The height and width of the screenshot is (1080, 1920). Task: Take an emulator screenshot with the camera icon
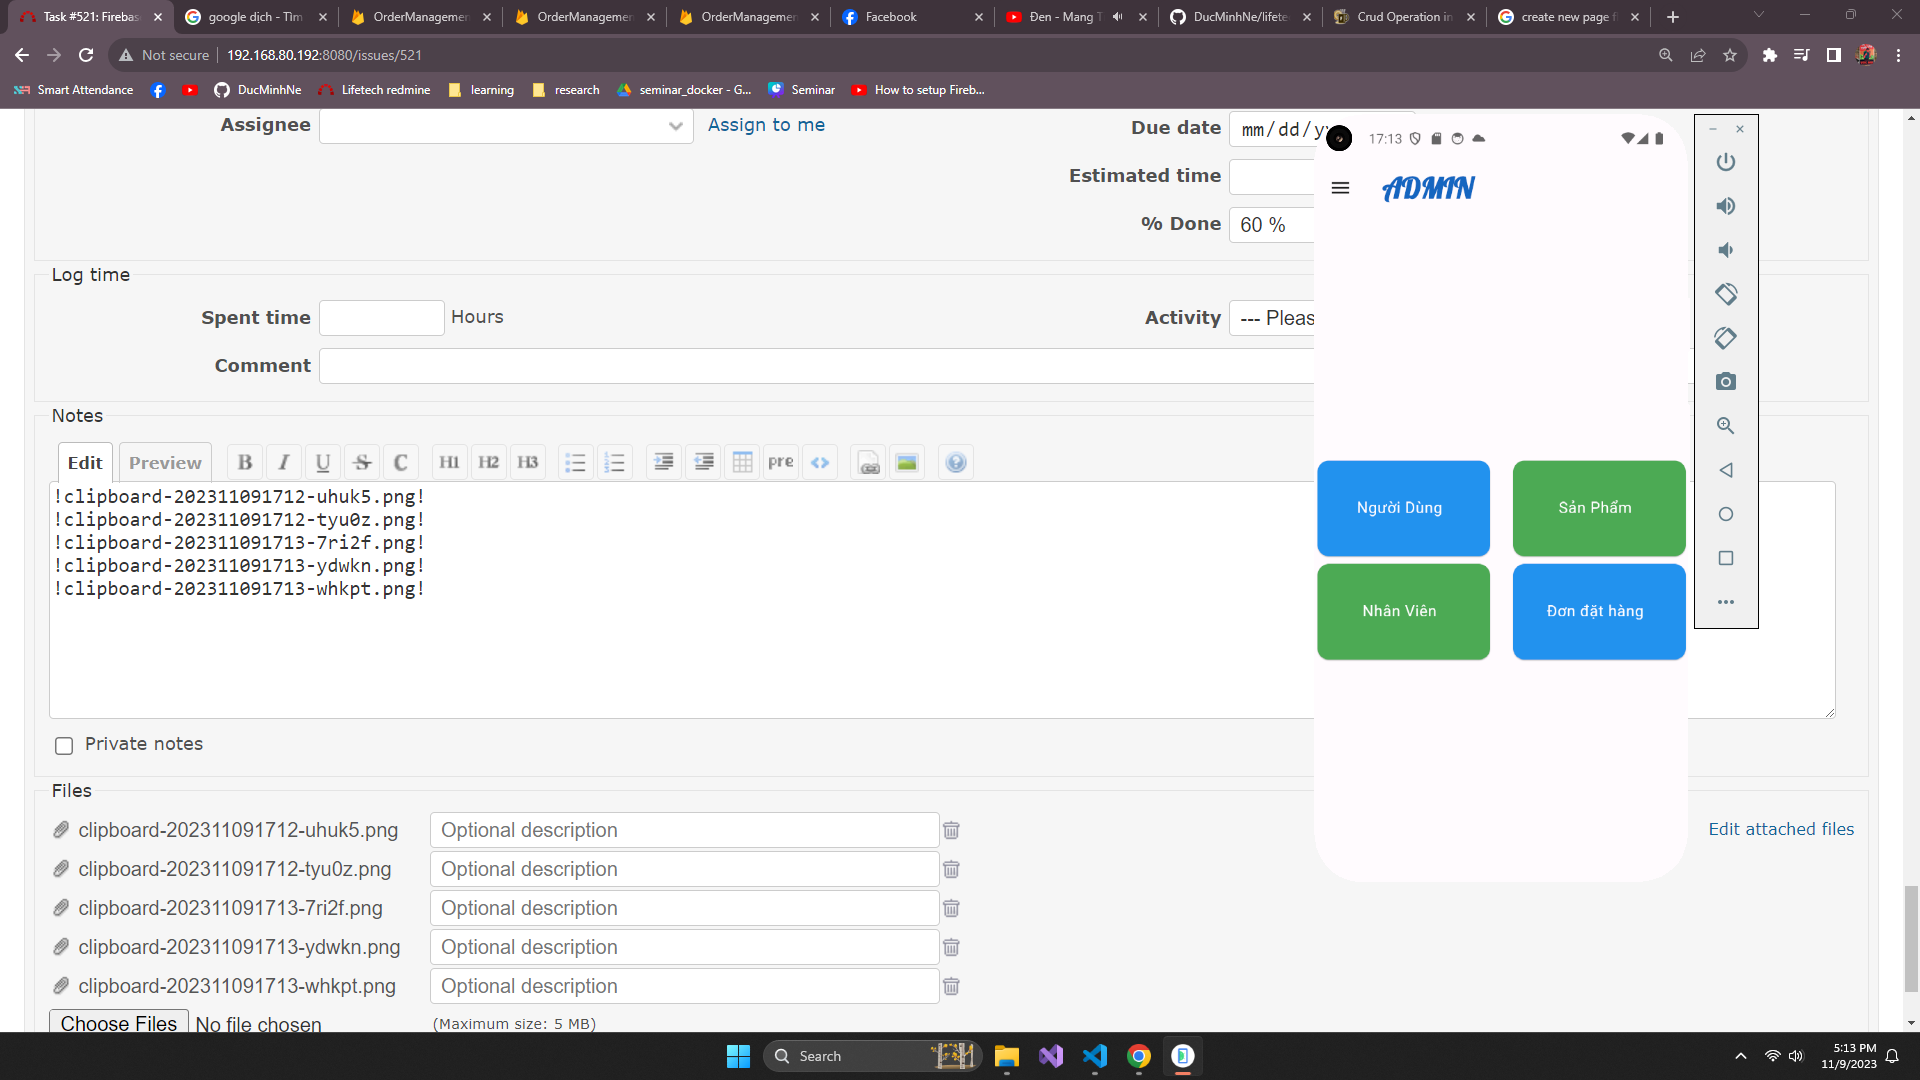(1726, 382)
